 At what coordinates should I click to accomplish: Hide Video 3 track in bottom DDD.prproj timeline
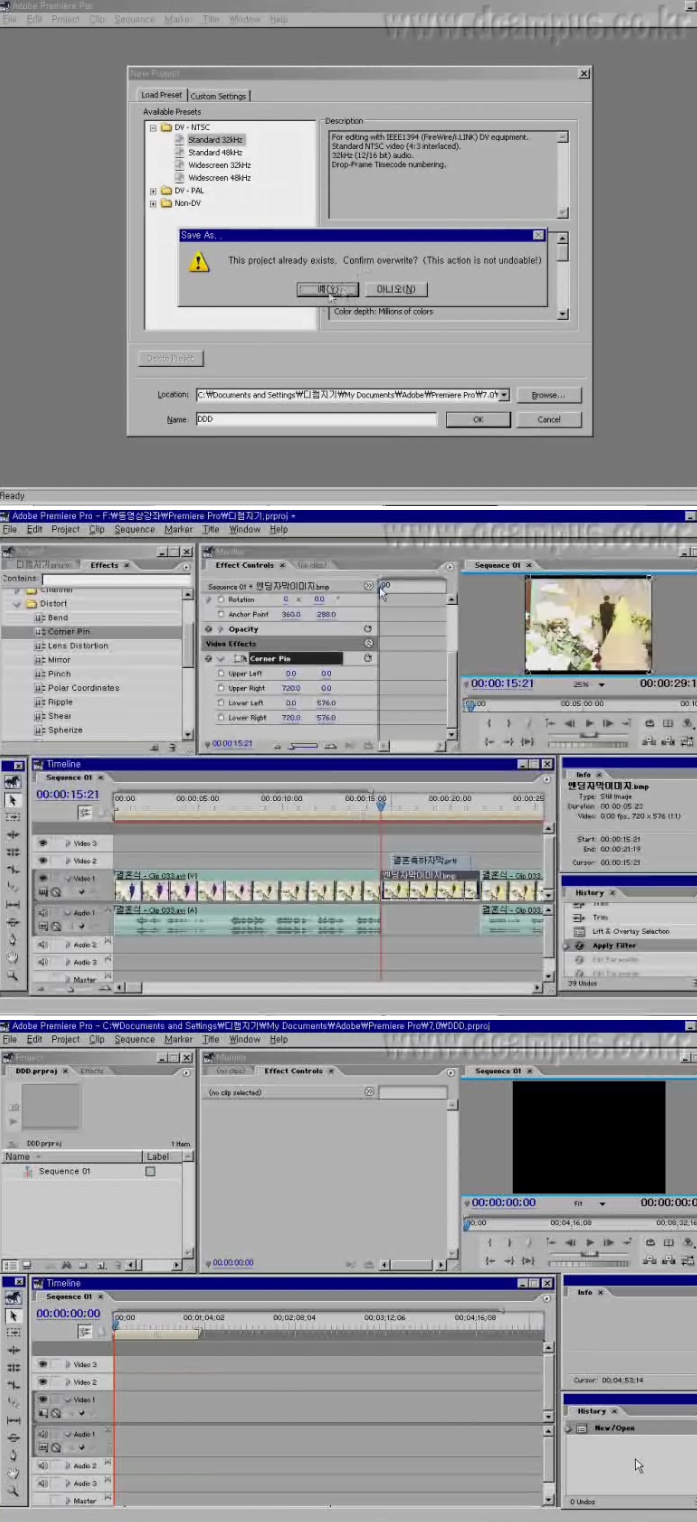pos(43,1364)
